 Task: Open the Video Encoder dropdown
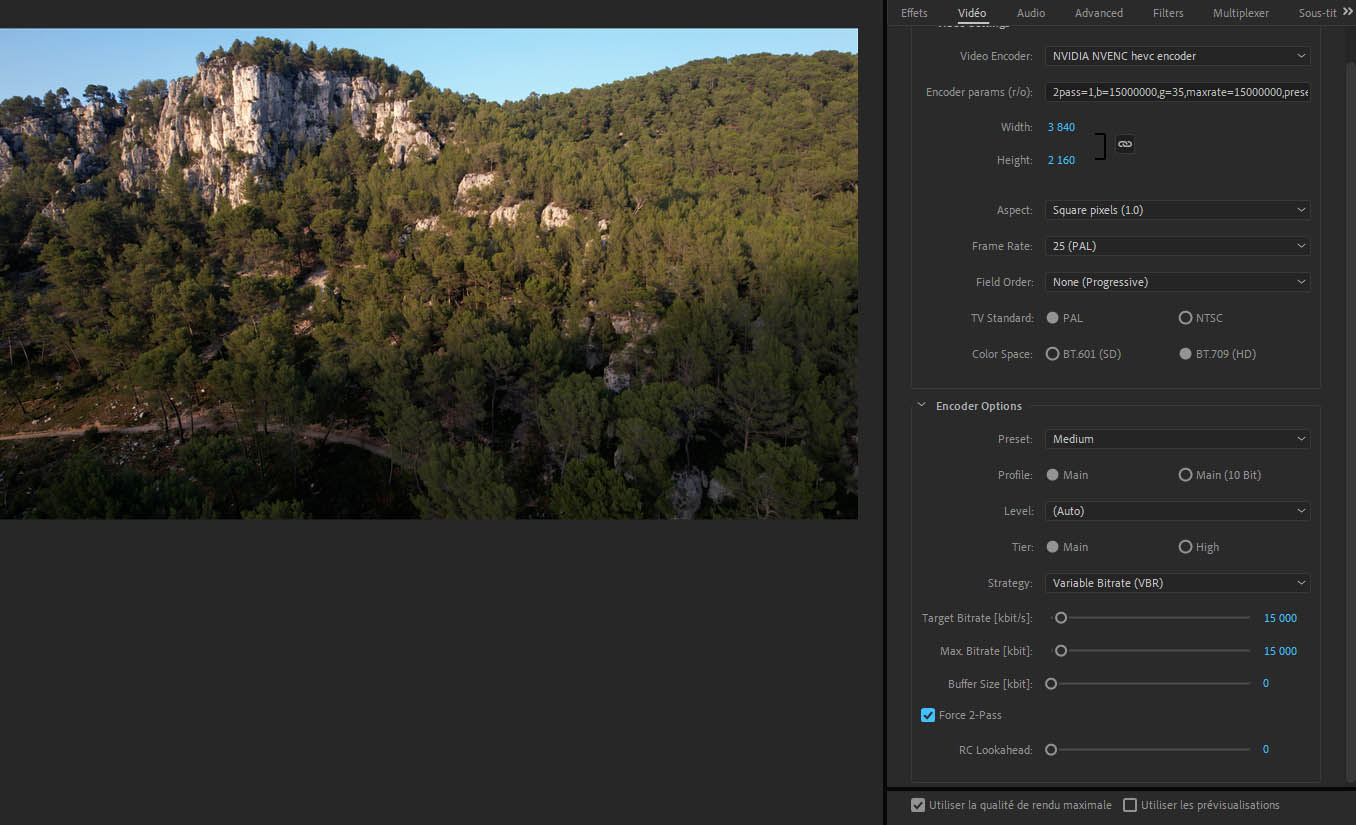pos(1178,56)
